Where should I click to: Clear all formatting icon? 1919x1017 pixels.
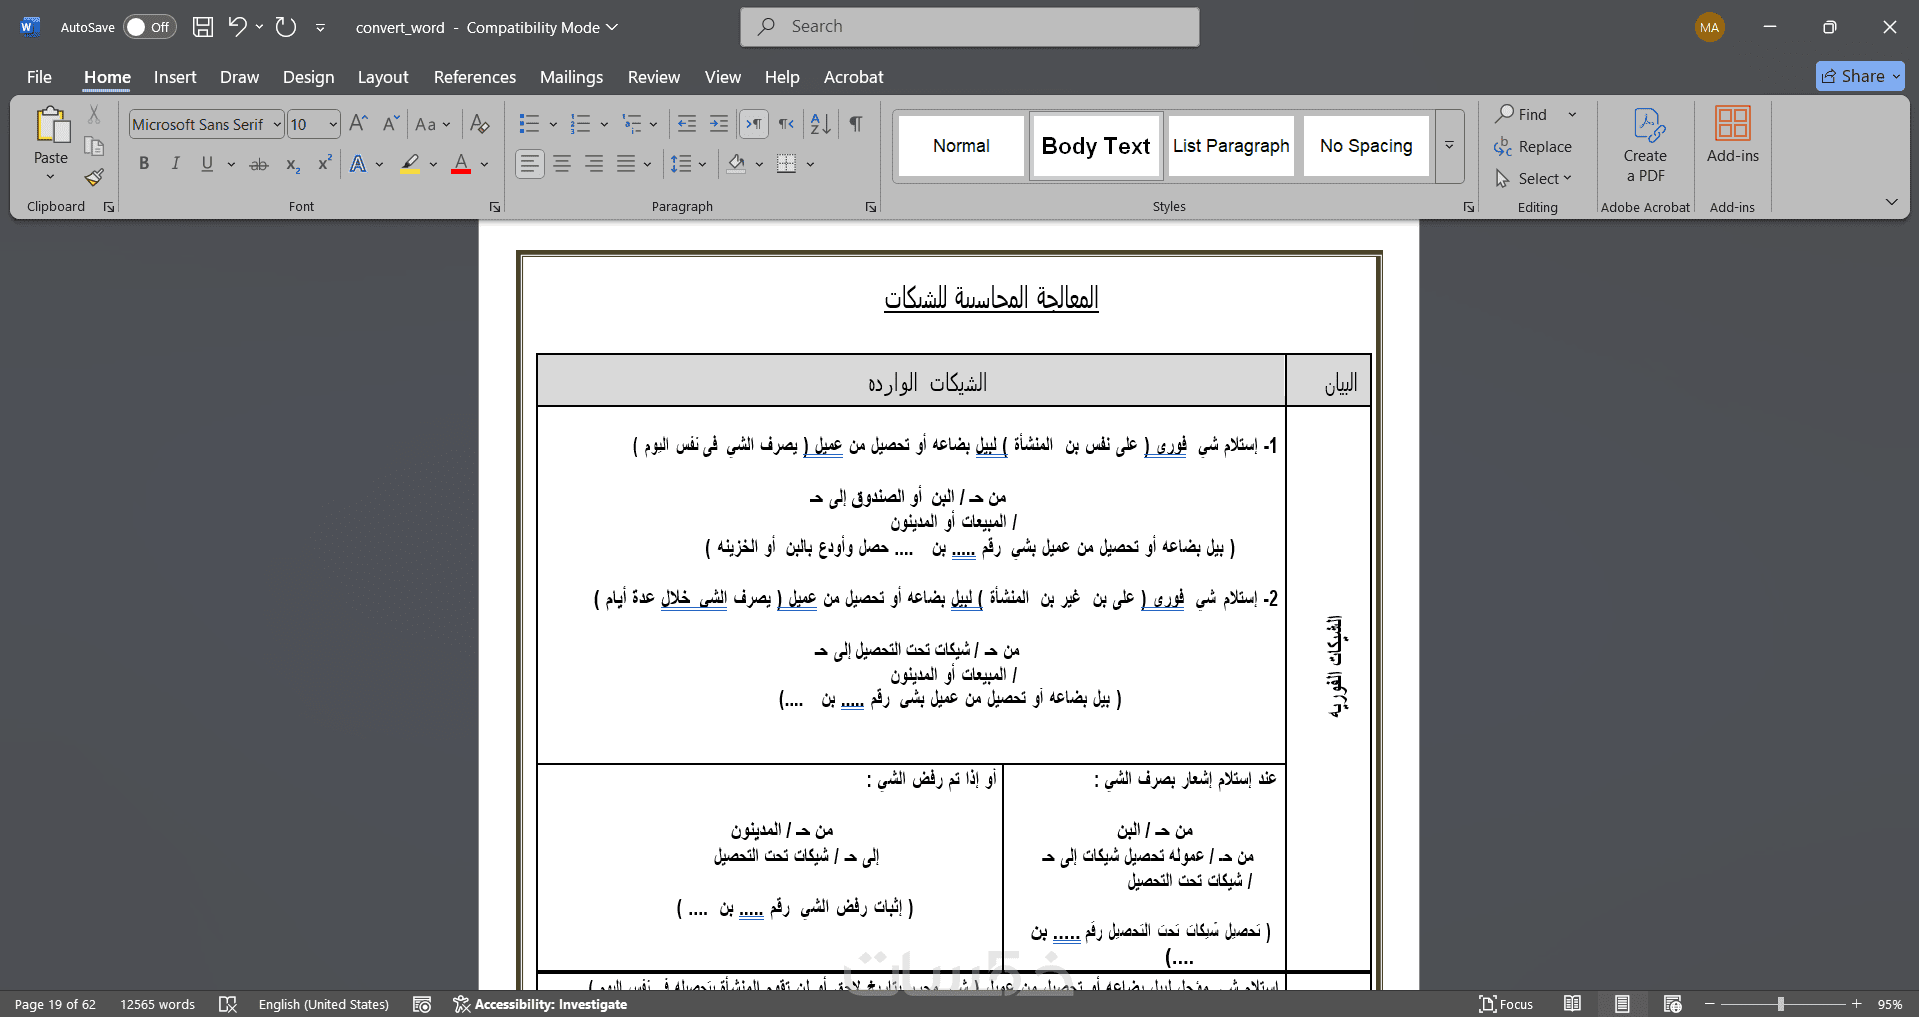tap(480, 124)
